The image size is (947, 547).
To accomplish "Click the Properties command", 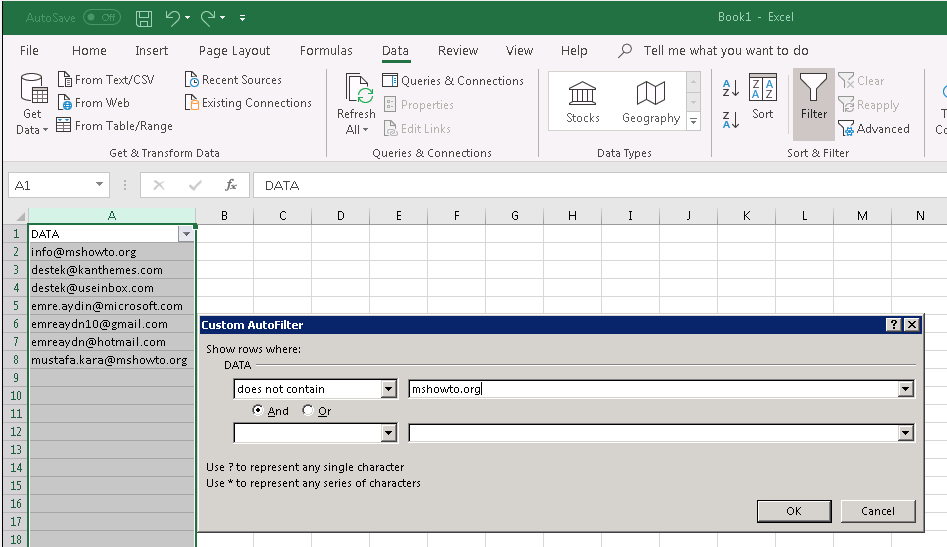I will point(418,104).
